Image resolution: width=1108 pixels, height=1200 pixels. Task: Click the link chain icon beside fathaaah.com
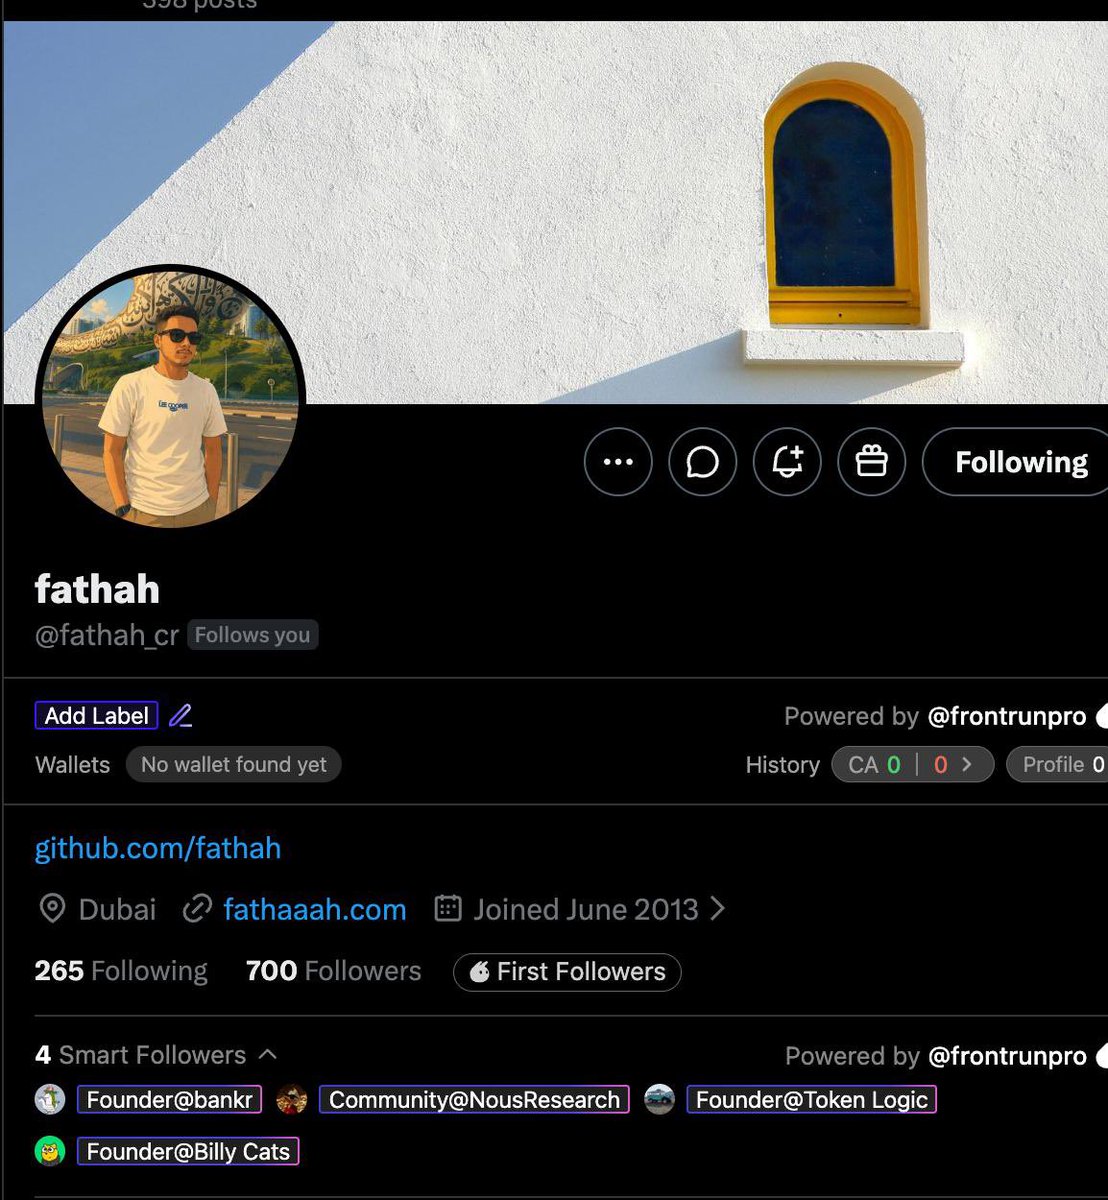click(x=197, y=909)
